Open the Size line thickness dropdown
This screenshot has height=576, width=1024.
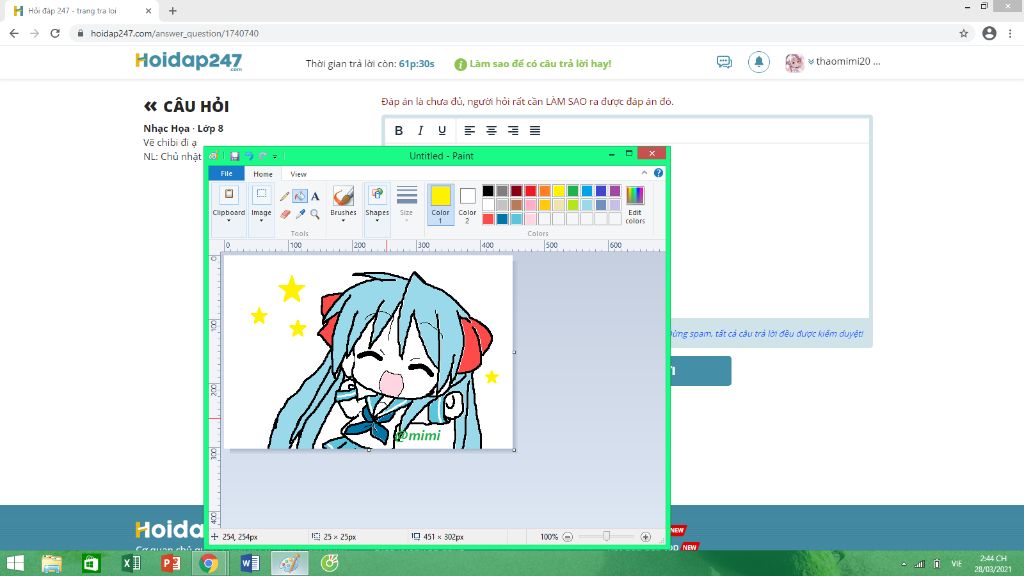tap(406, 204)
